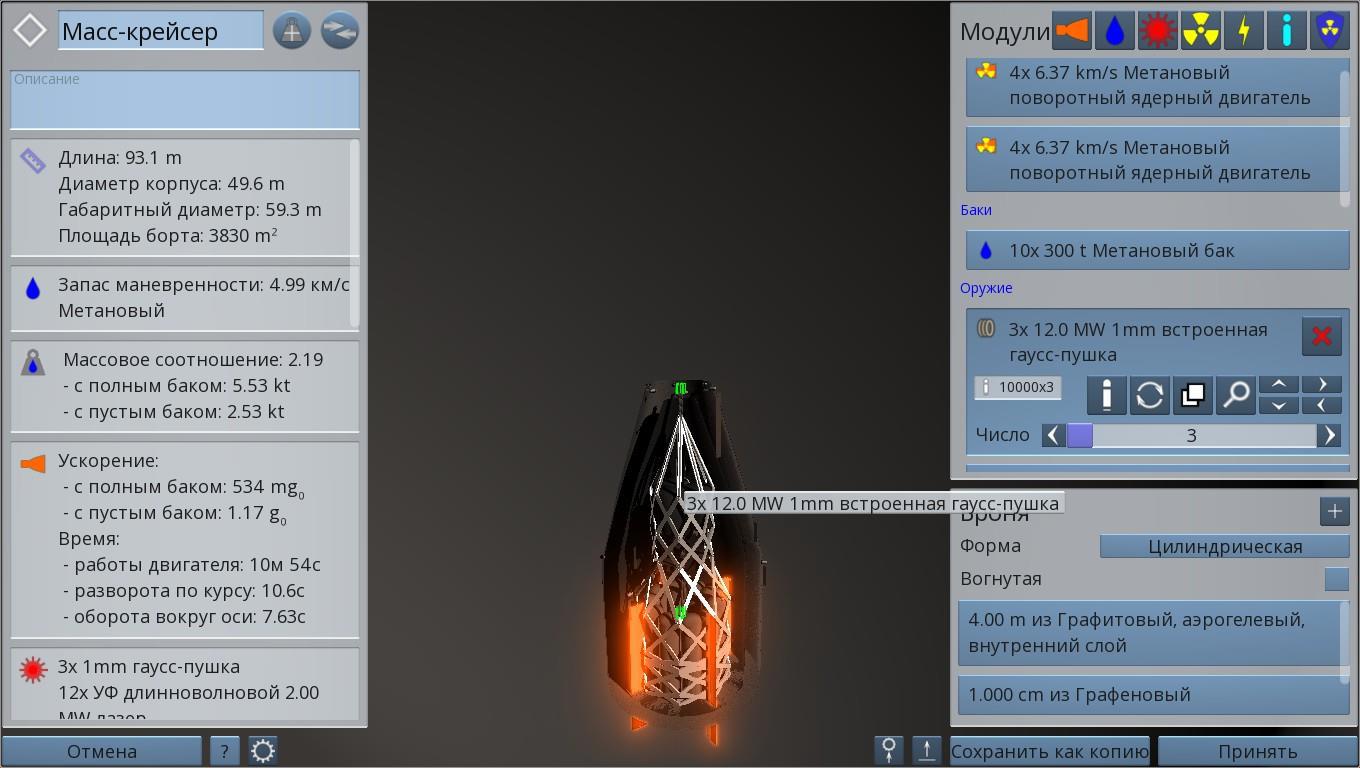Toggle the Вогнутая armor checkbox
This screenshot has height=768, width=1360.
coord(1336,579)
